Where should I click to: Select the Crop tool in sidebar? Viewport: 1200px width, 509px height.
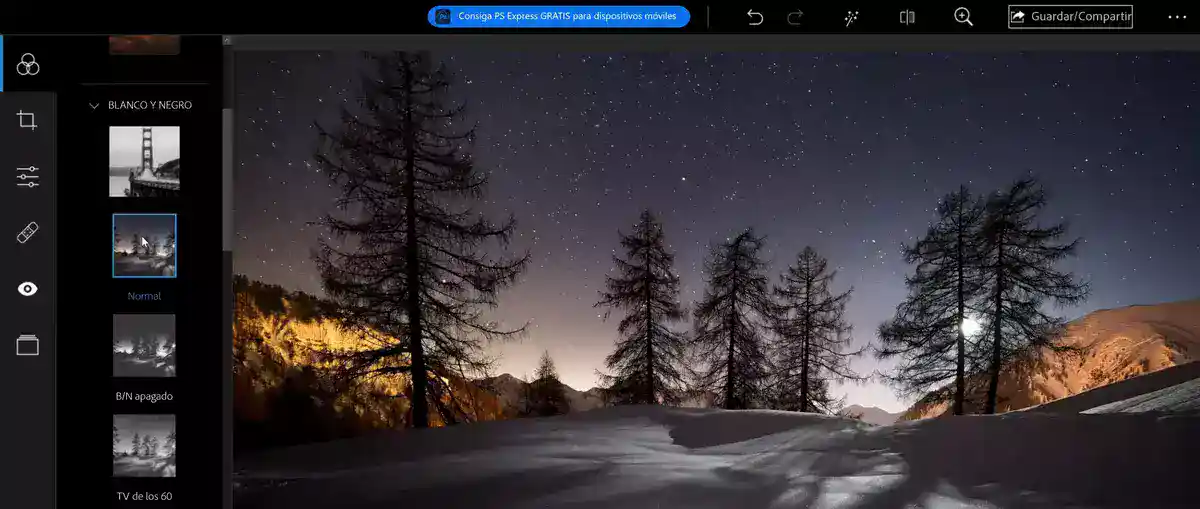point(28,121)
